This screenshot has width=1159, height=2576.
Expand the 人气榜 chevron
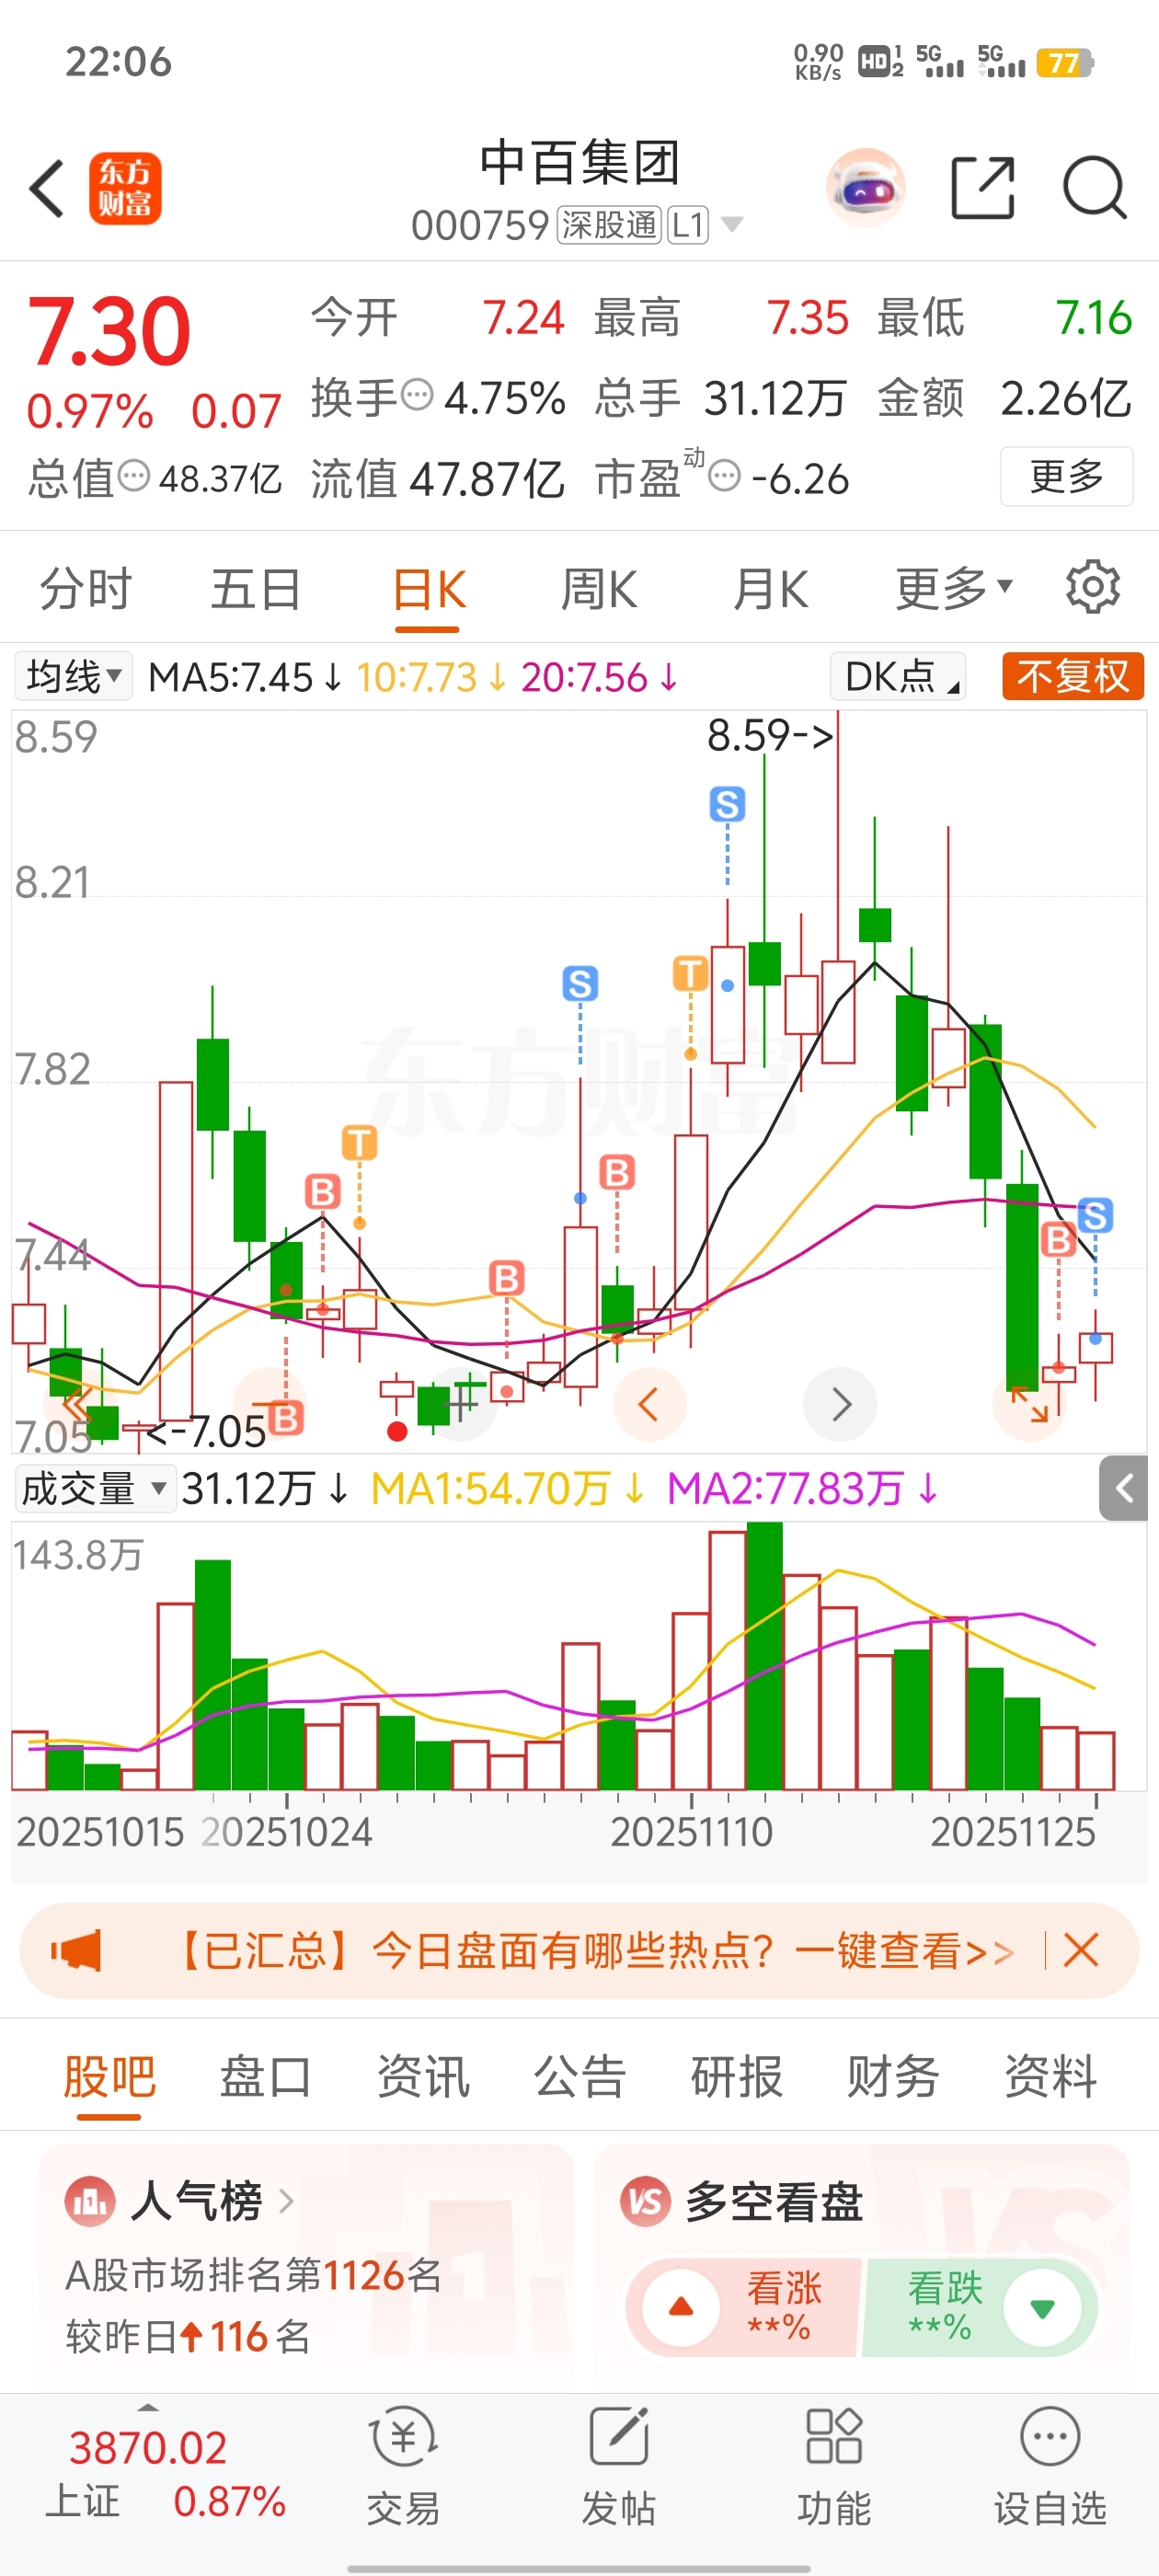286,2201
